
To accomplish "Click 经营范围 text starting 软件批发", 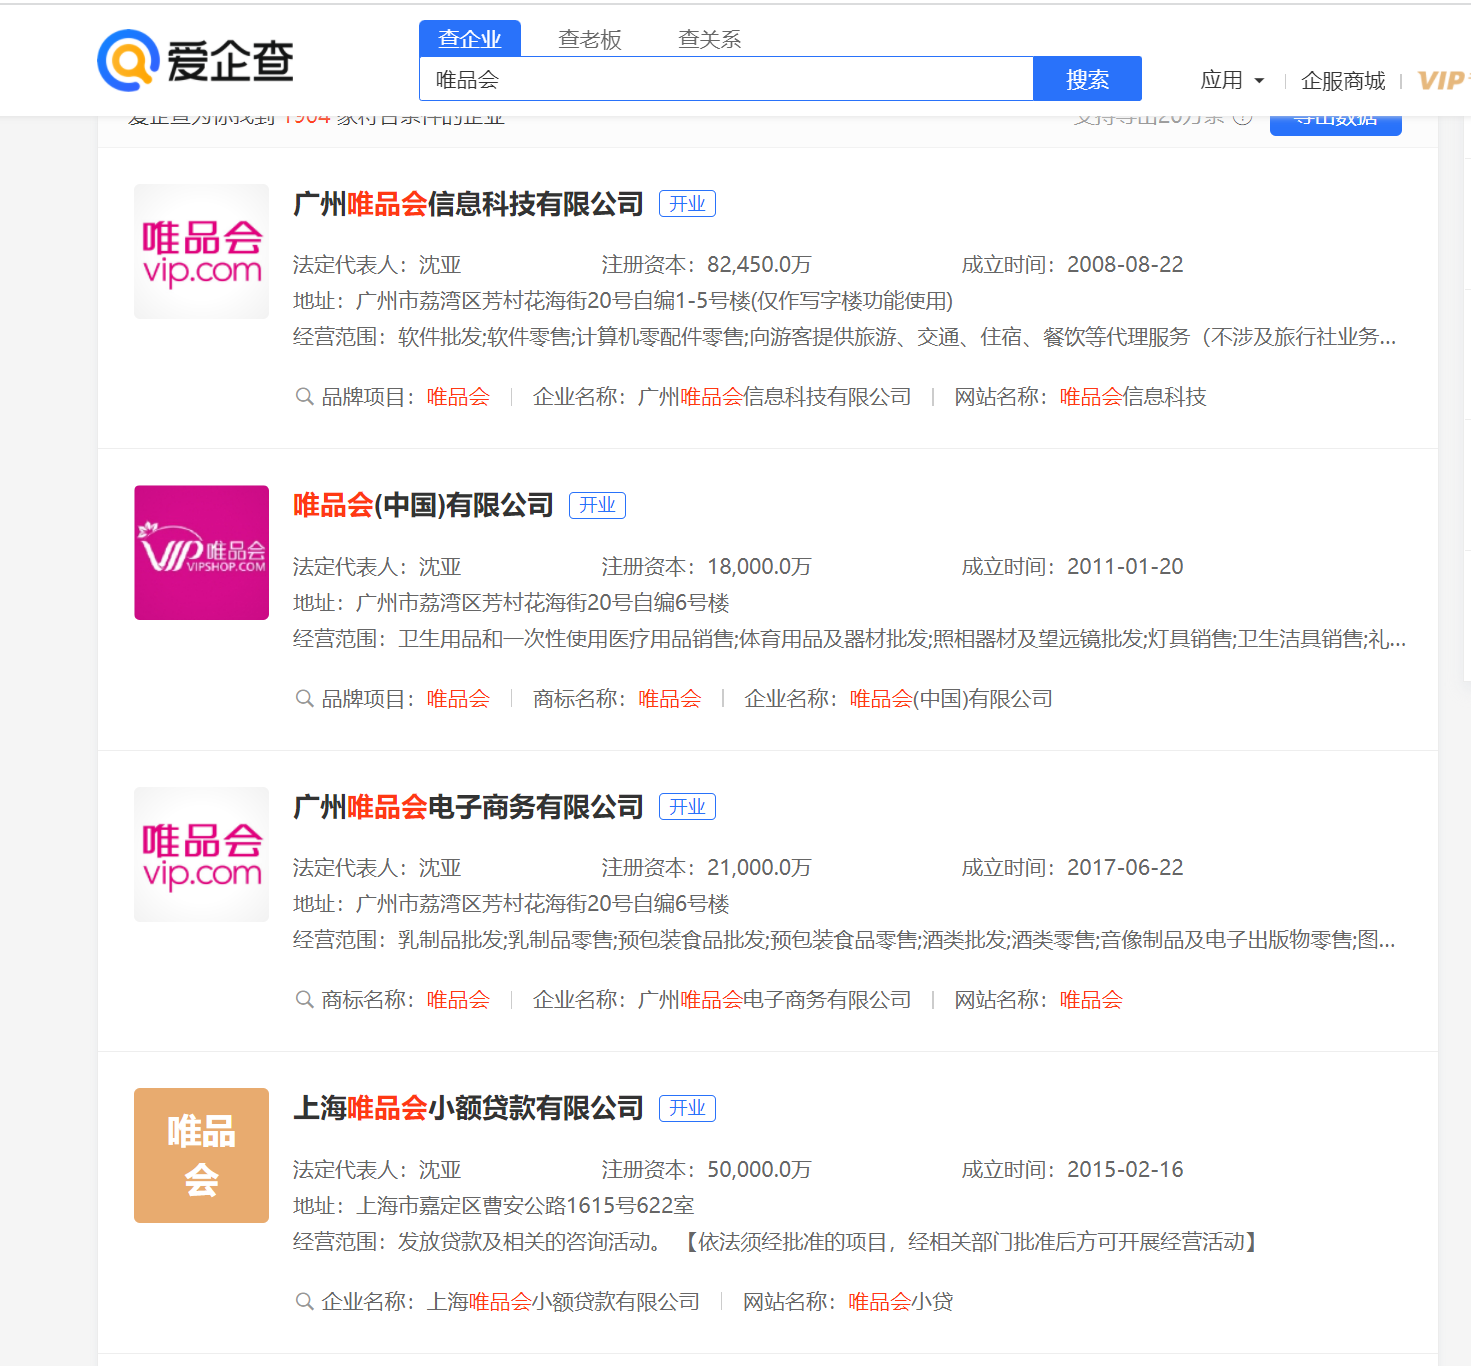I will pos(897,337).
